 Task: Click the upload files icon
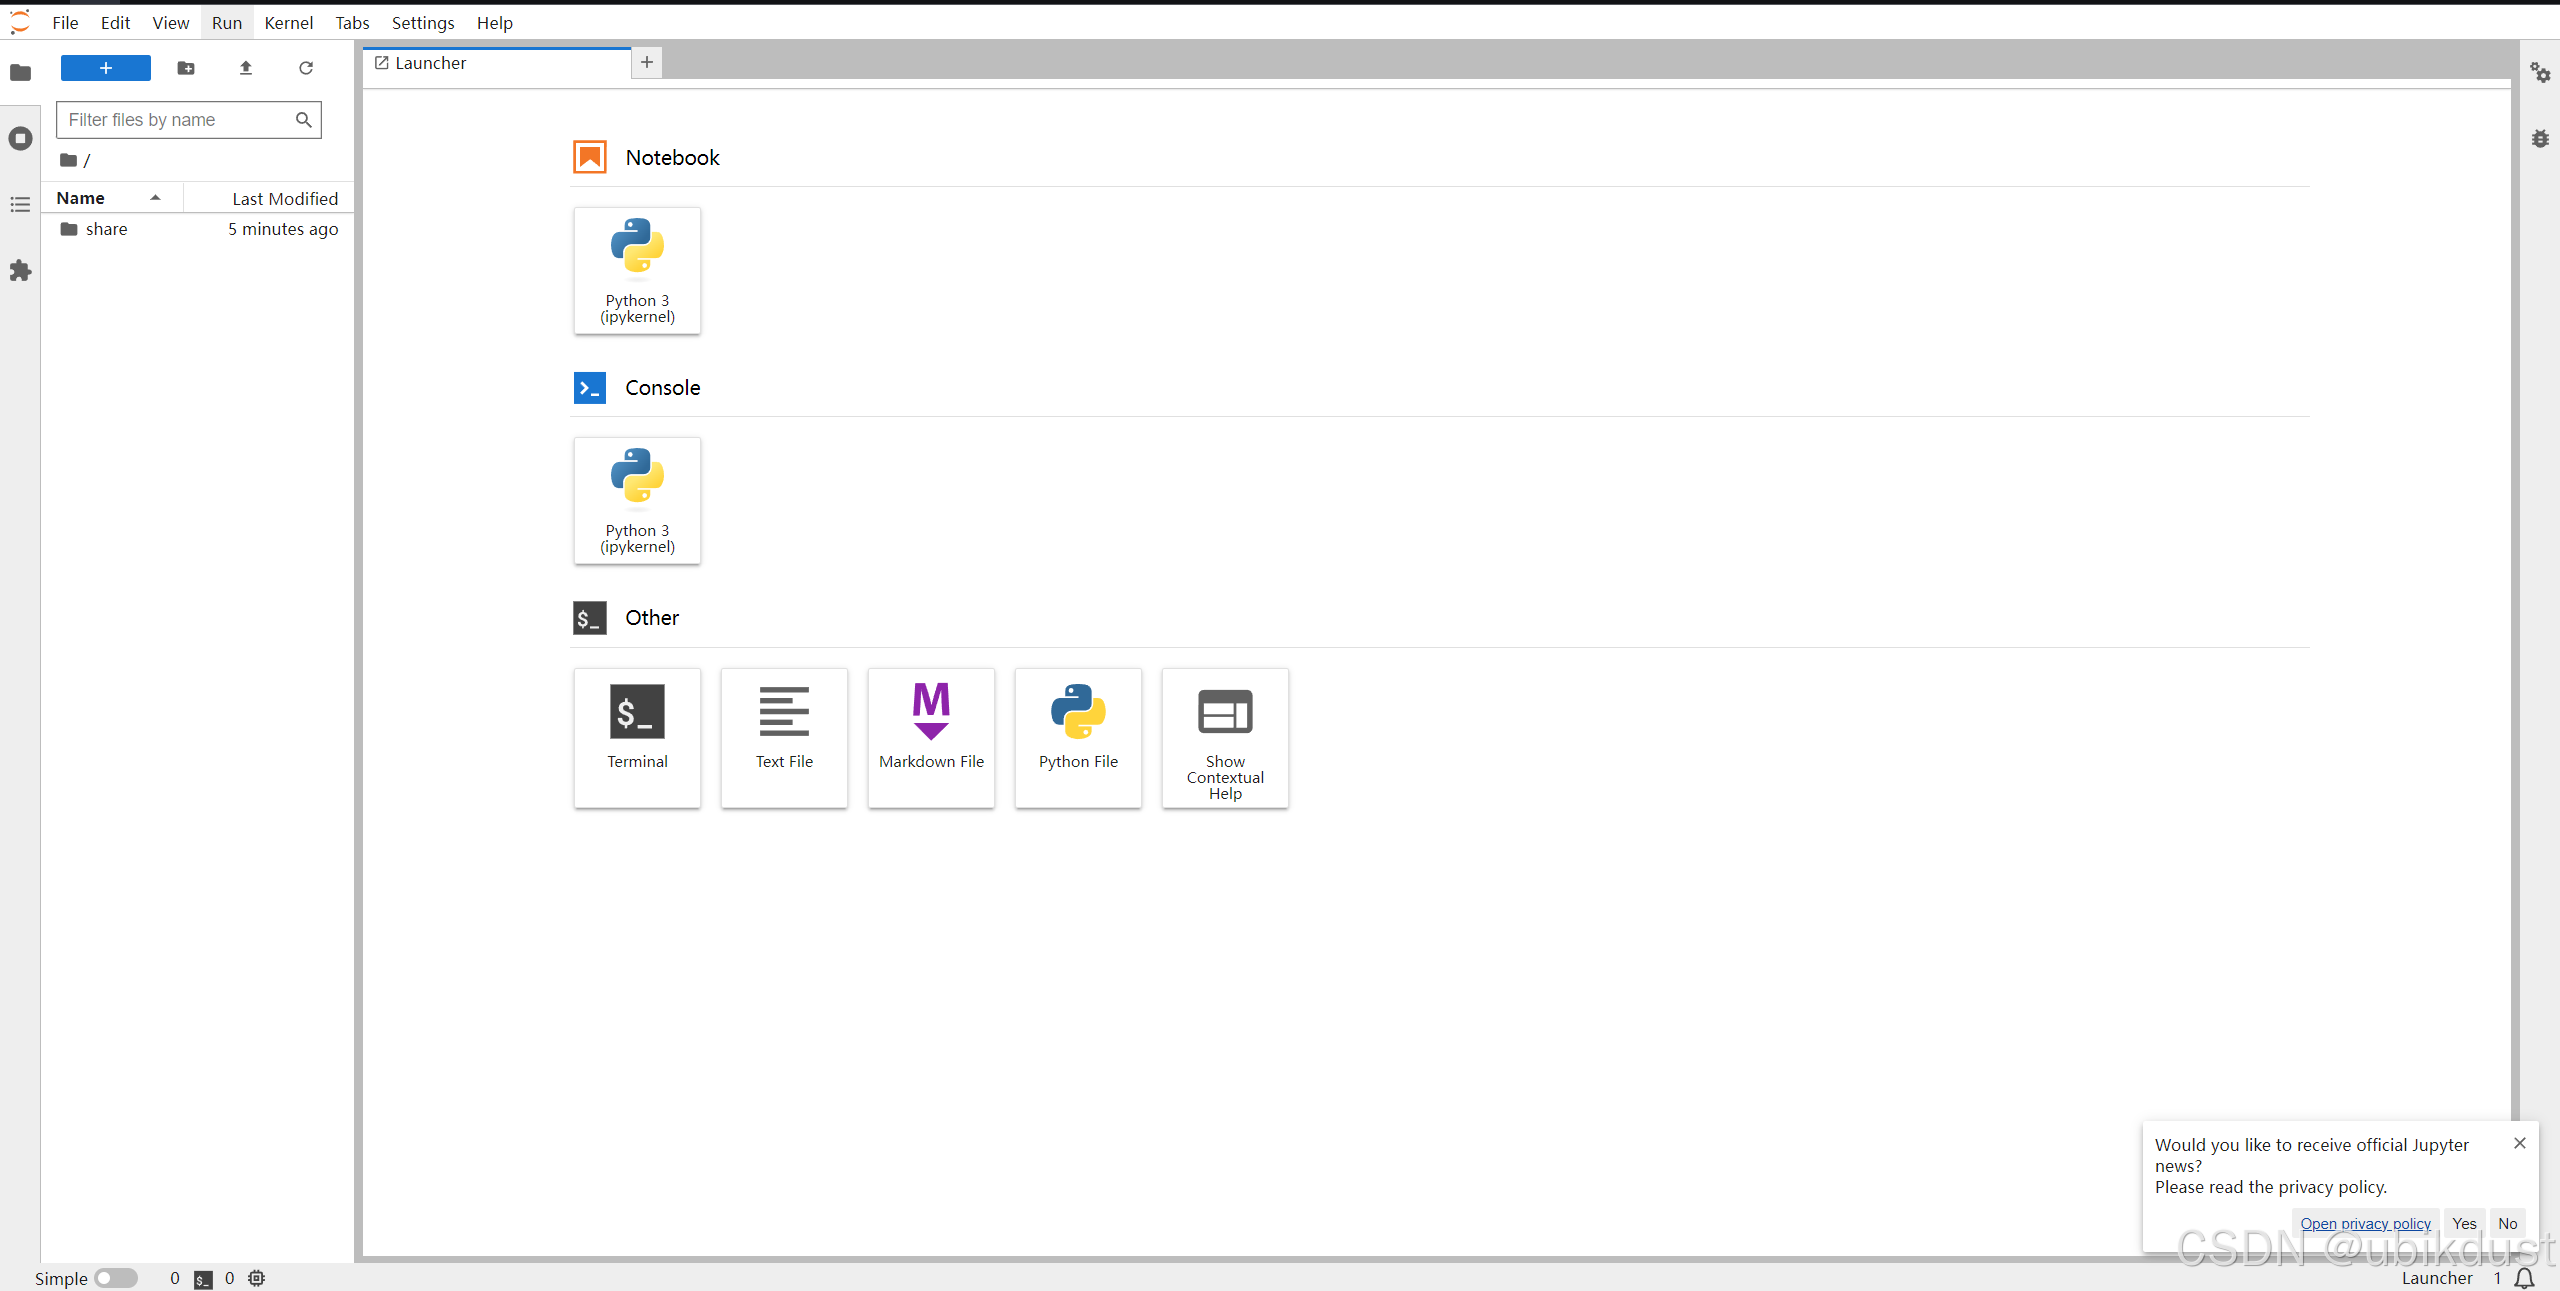pos(246,68)
